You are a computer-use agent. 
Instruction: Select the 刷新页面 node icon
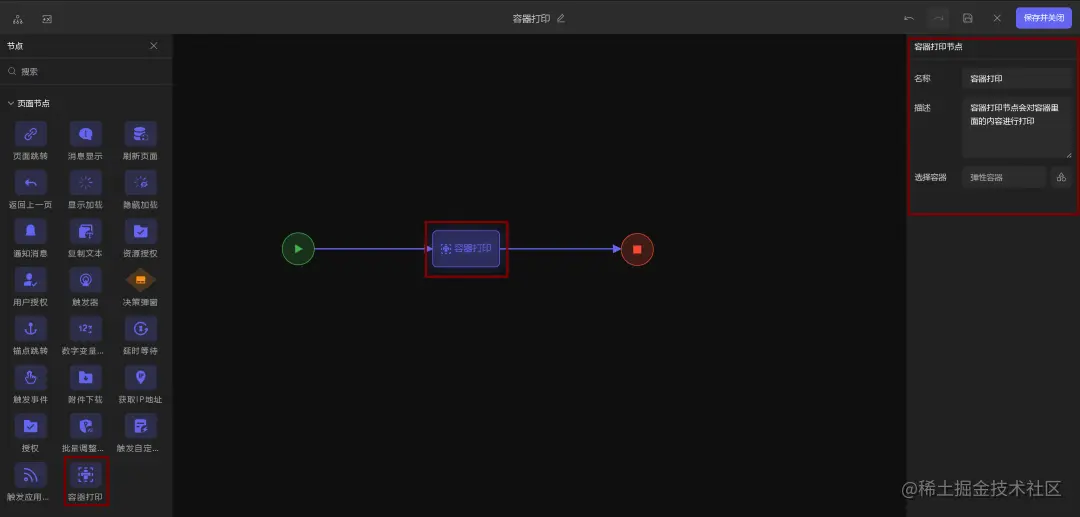(141, 134)
